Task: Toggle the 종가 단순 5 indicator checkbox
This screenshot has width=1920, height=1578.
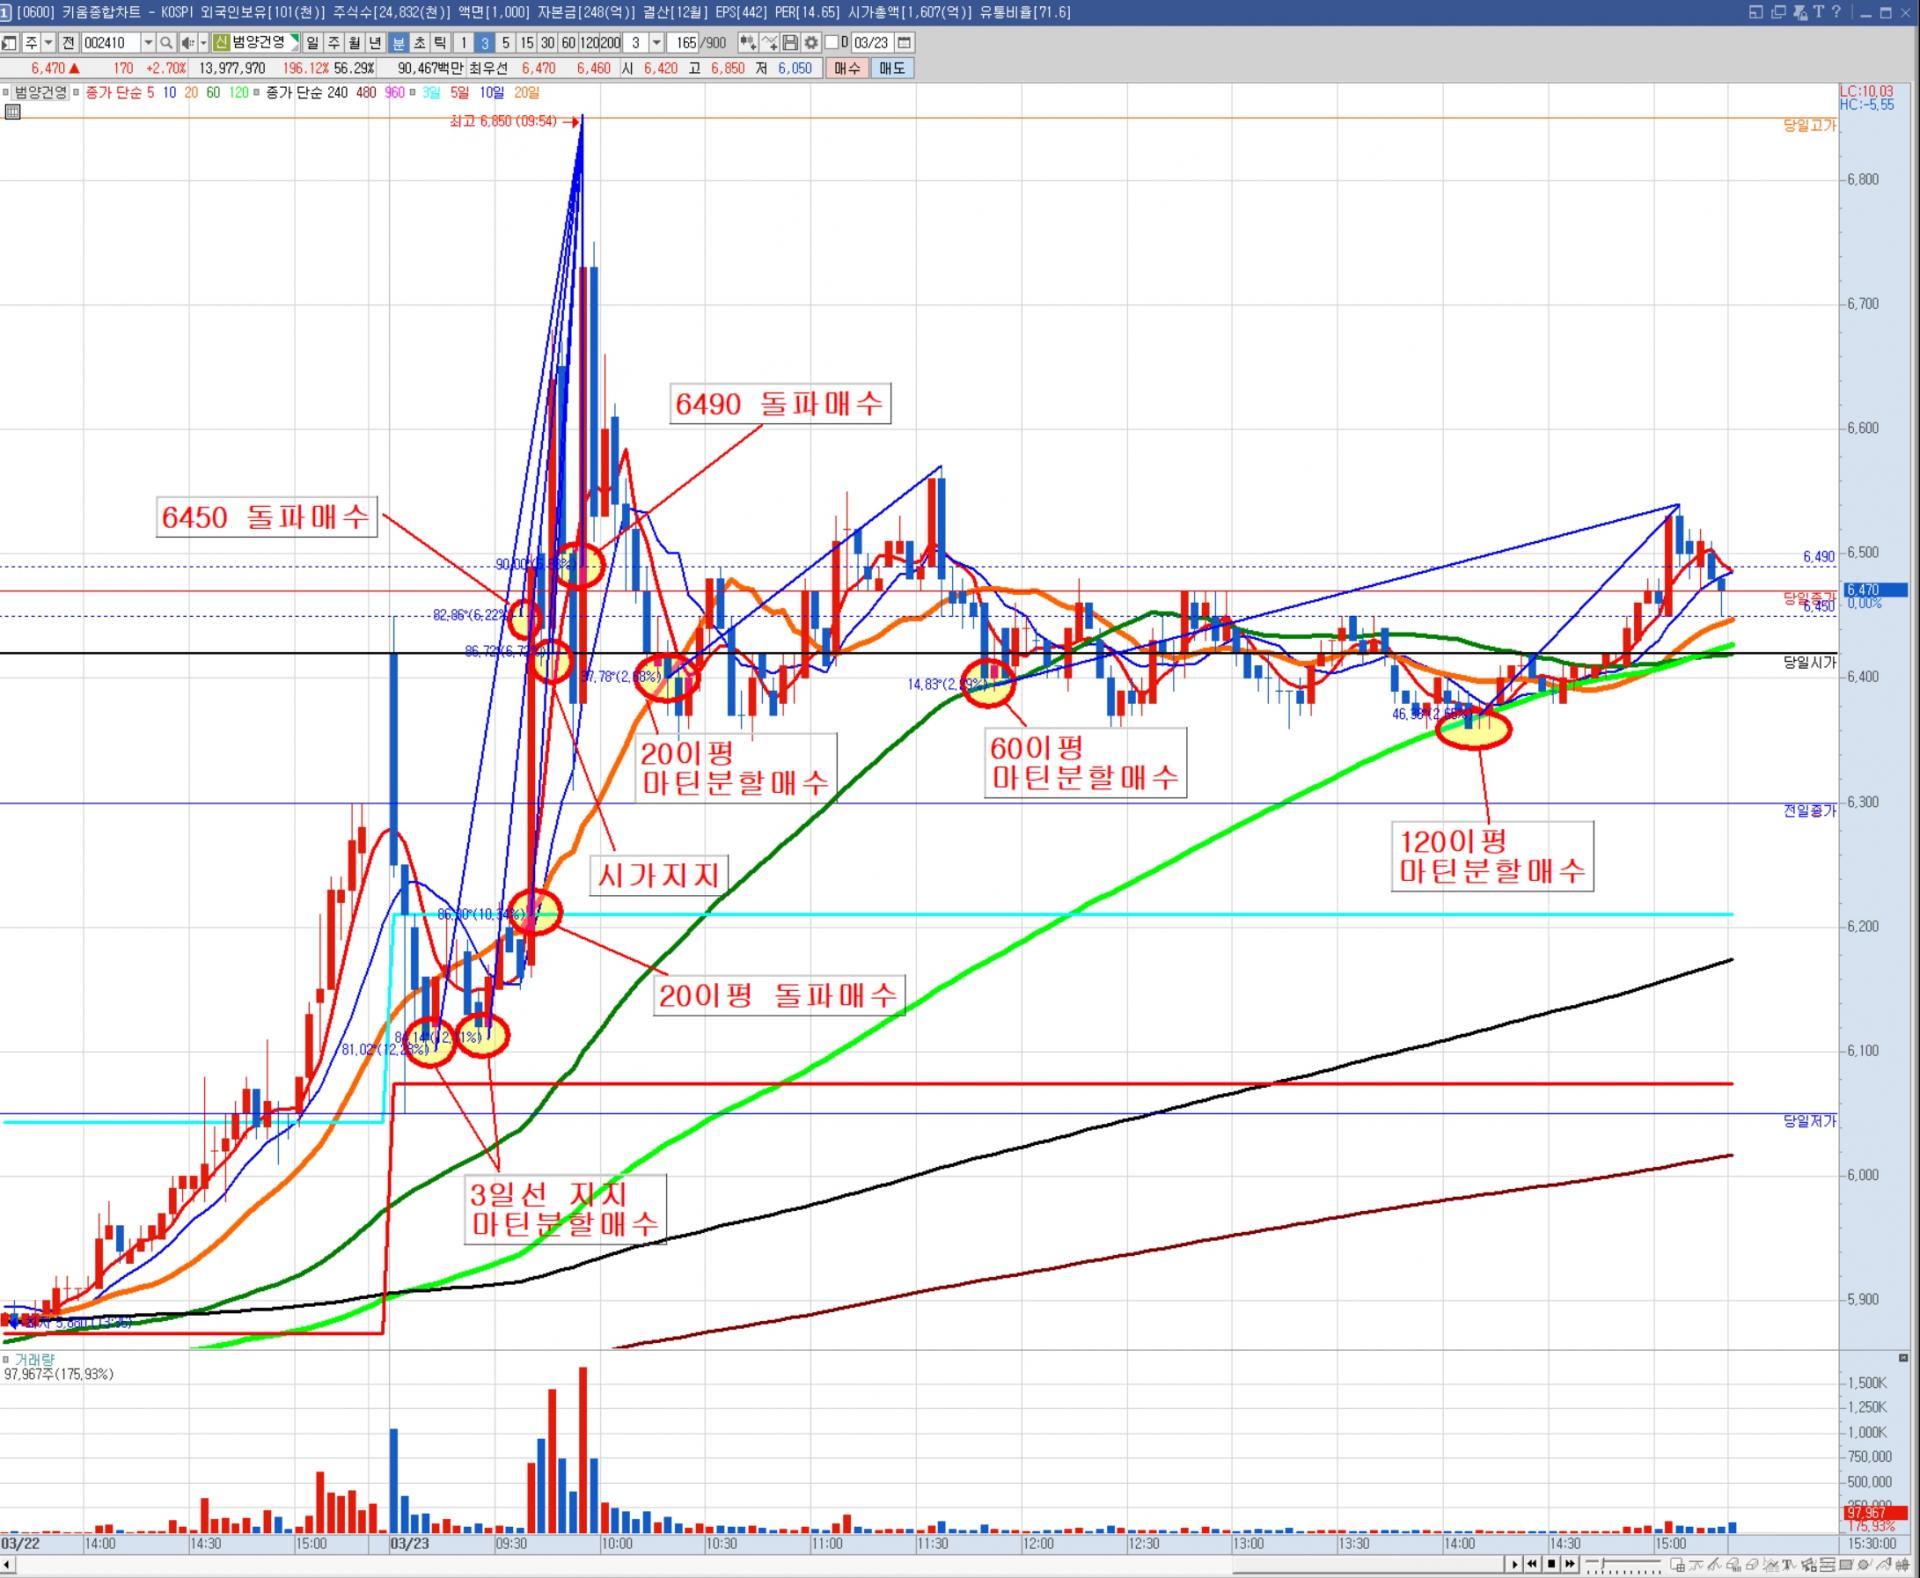Action: coord(77,93)
